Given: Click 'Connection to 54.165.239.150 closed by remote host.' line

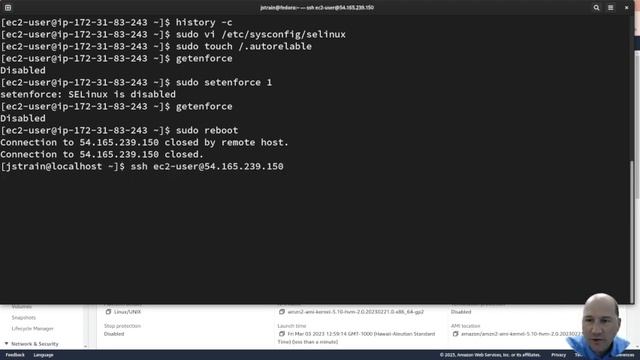Looking at the screenshot, I should (144, 142).
